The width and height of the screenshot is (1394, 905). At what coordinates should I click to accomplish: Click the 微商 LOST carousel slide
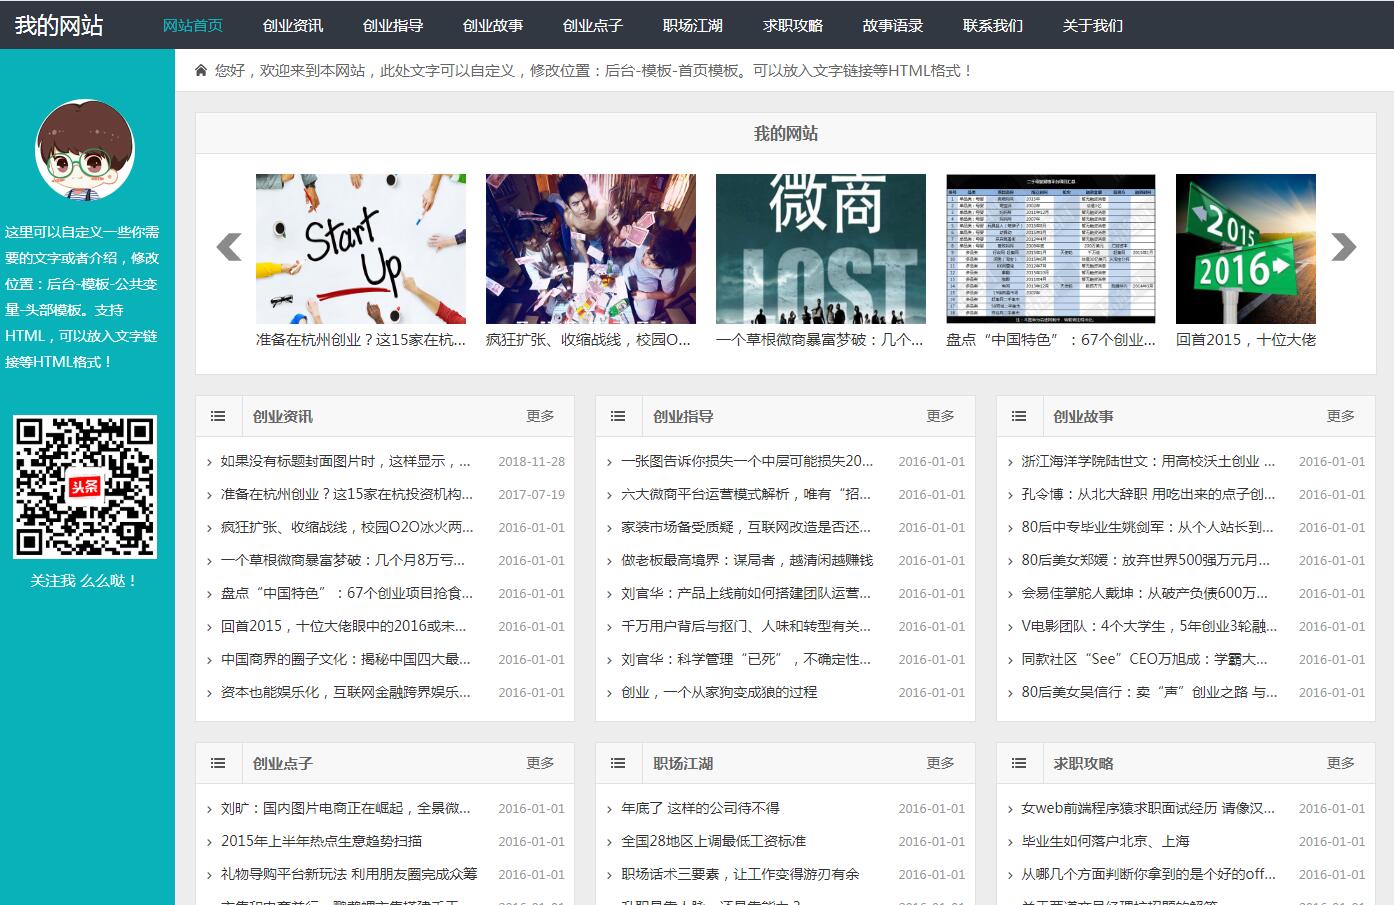[x=820, y=248]
